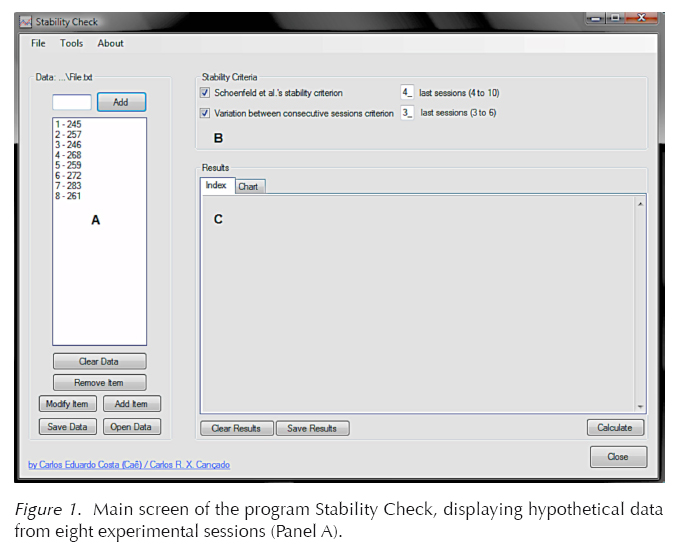Click the data entry text field

point(71,102)
